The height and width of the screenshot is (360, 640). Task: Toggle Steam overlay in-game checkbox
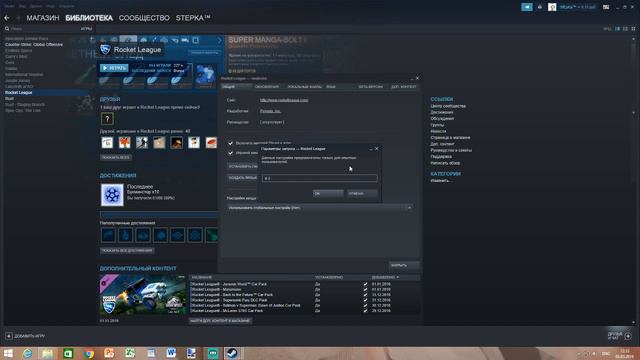[231, 143]
